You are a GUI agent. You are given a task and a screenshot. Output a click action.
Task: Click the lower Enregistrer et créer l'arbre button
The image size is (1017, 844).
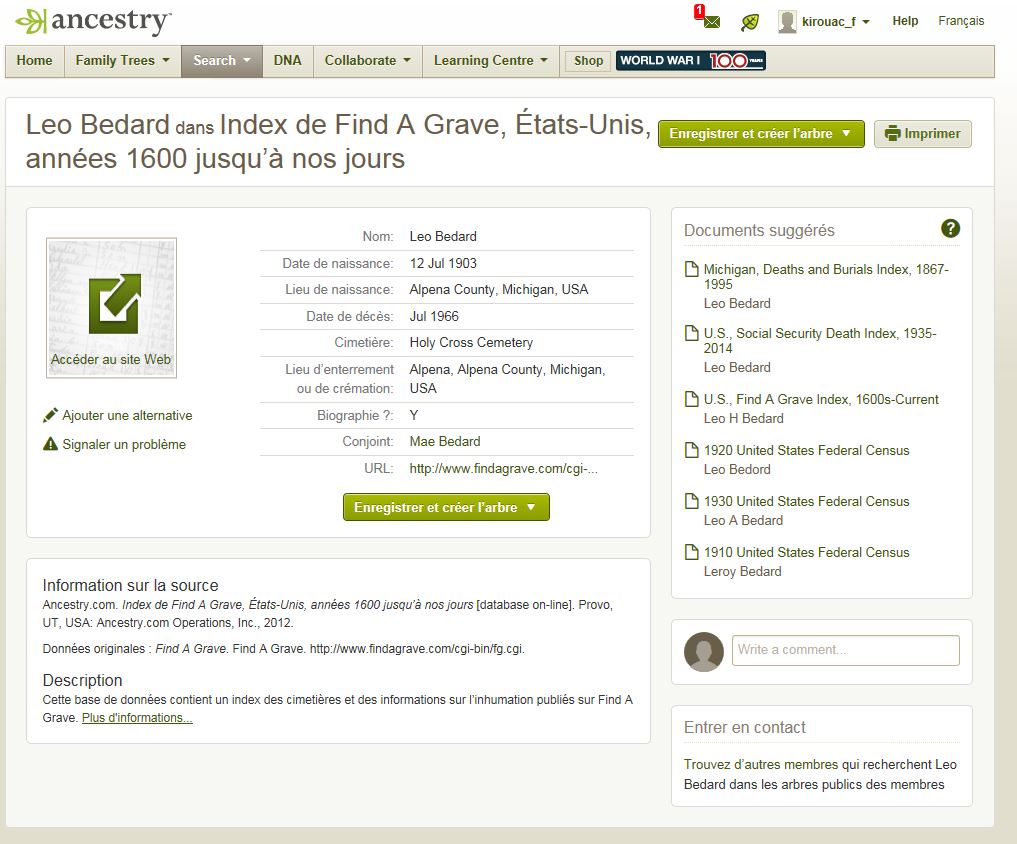point(446,507)
